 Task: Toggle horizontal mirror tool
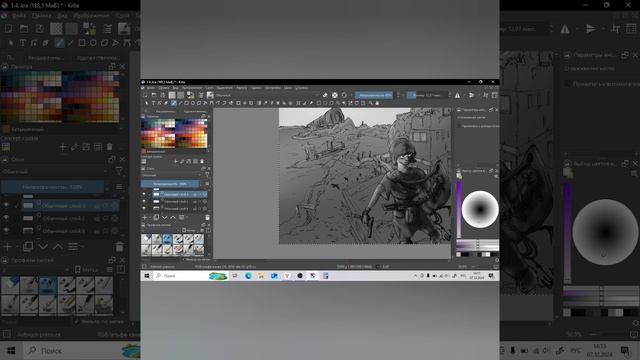point(457,95)
